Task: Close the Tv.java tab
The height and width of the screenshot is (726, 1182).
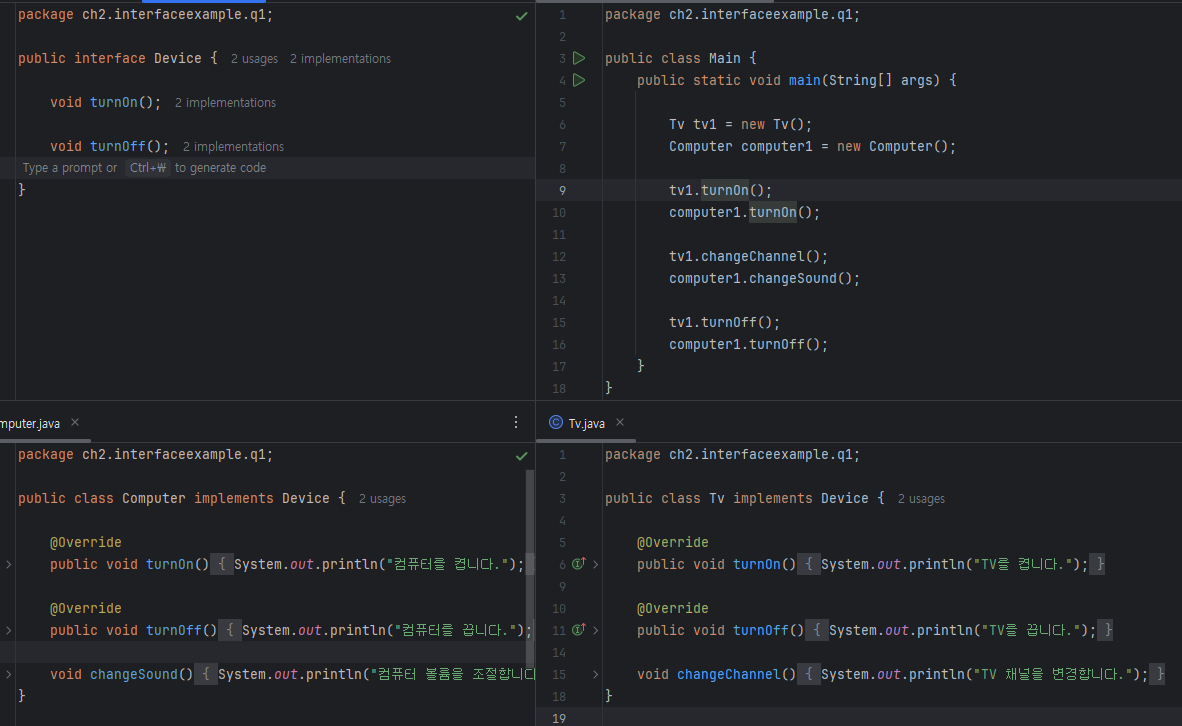Action: 620,422
